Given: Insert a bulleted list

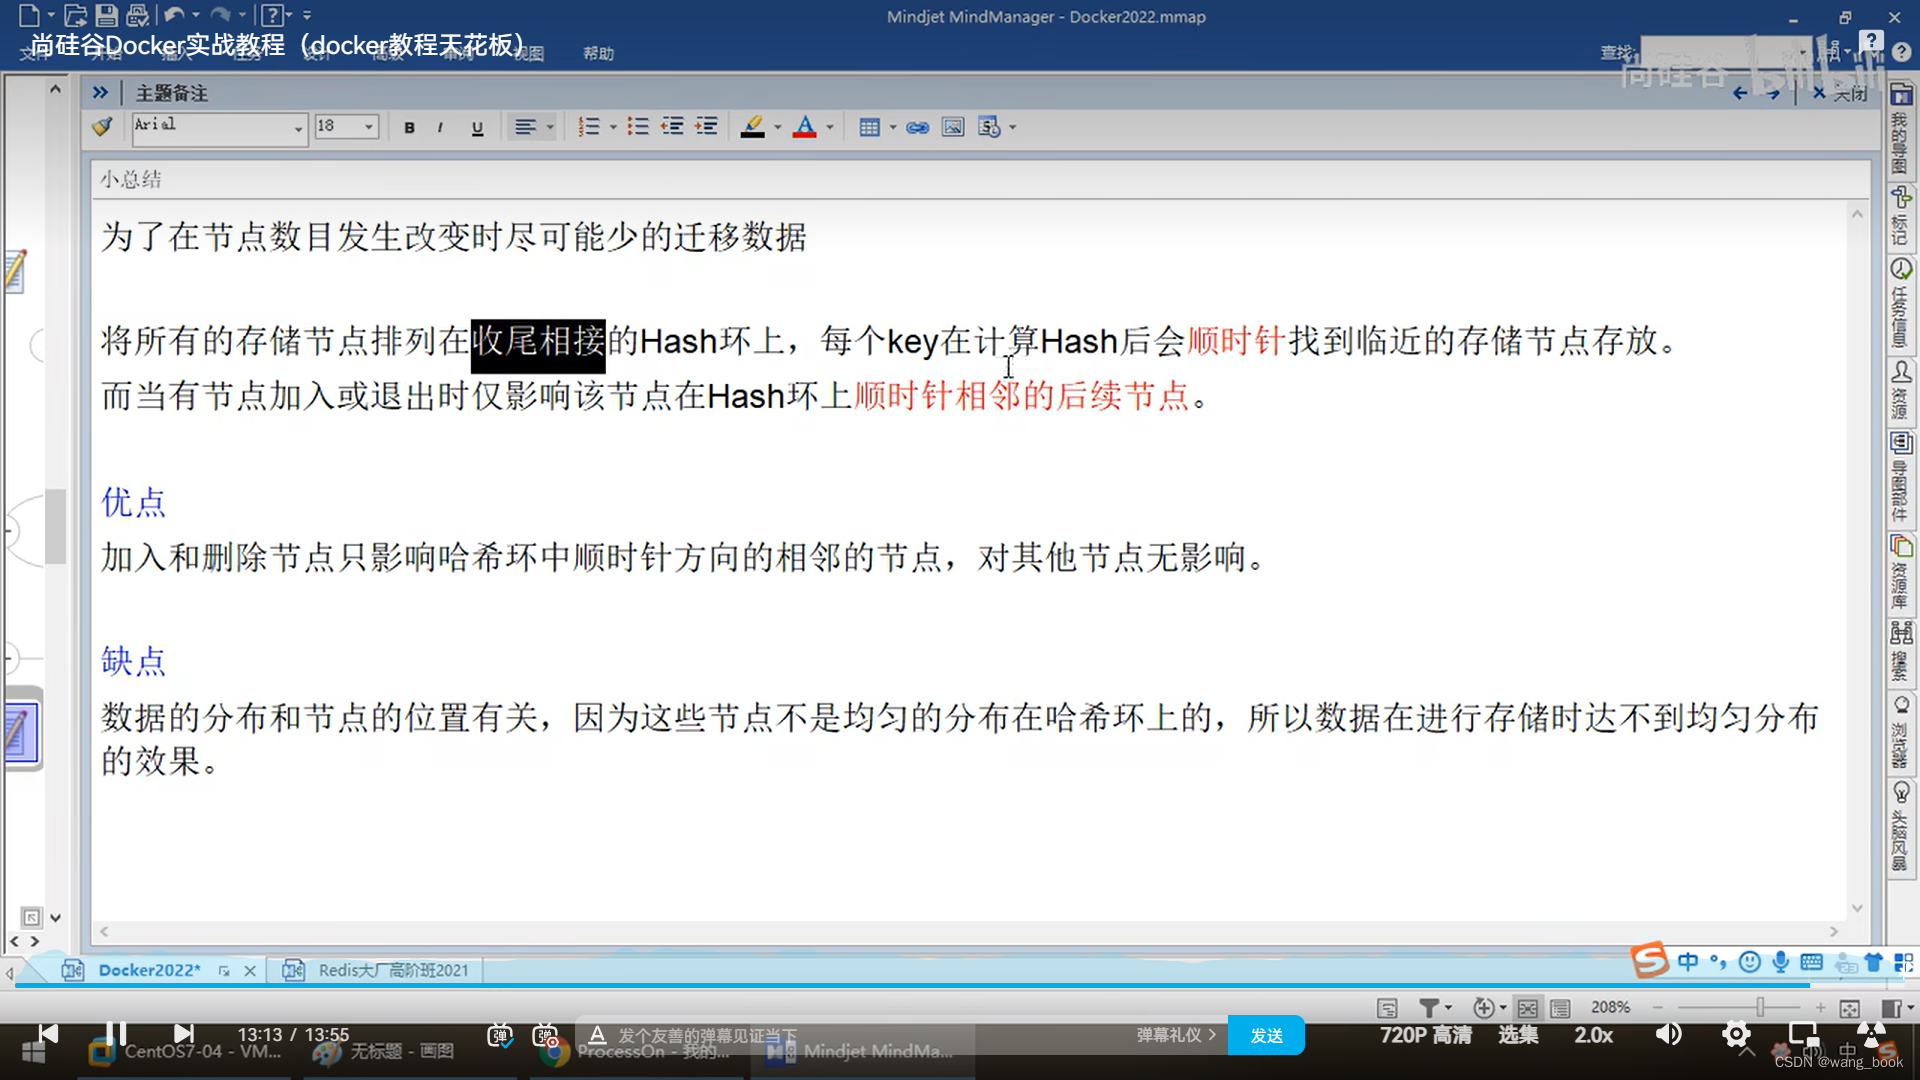Looking at the screenshot, I should tap(638, 127).
